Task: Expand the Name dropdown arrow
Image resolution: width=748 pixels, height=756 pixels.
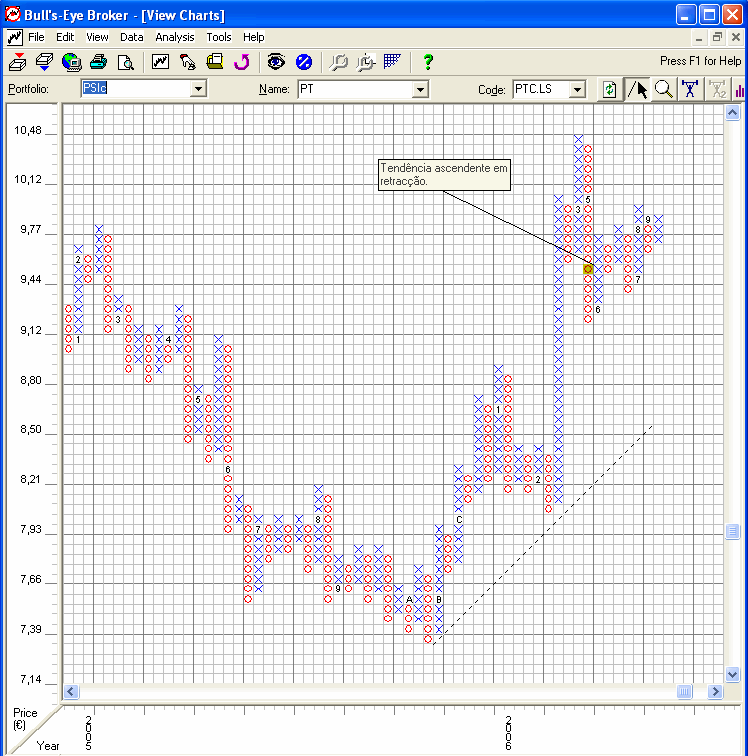Action: 420,89
